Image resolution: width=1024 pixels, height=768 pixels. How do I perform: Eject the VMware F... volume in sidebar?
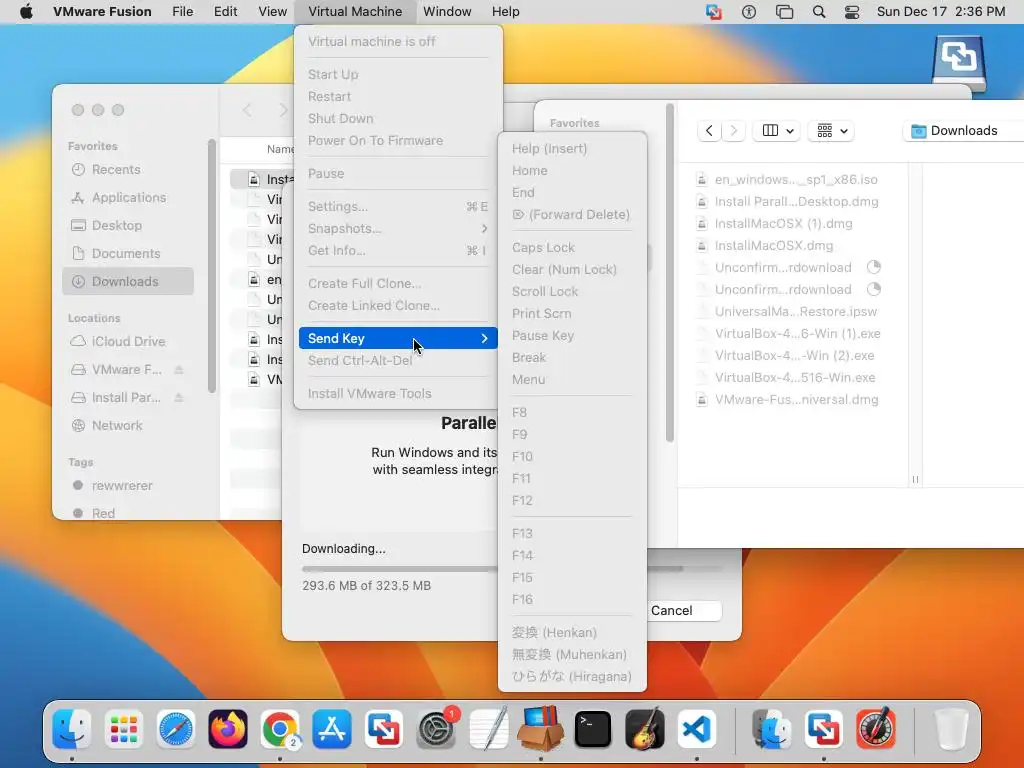click(x=178, y=370)
